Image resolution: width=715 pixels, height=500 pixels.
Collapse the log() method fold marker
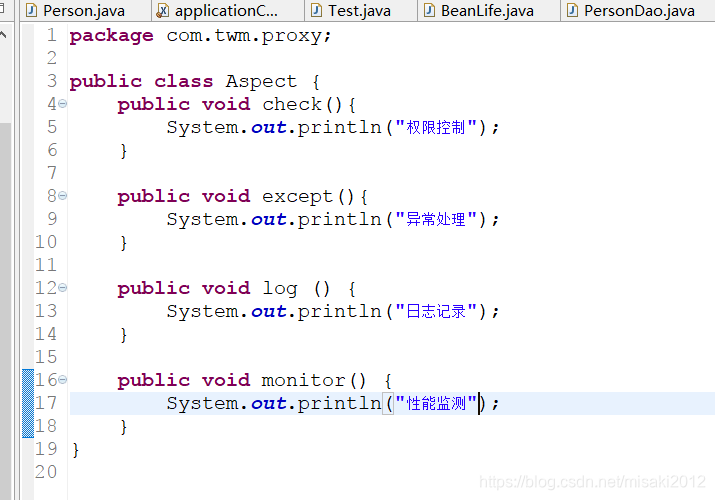[62, 288]
